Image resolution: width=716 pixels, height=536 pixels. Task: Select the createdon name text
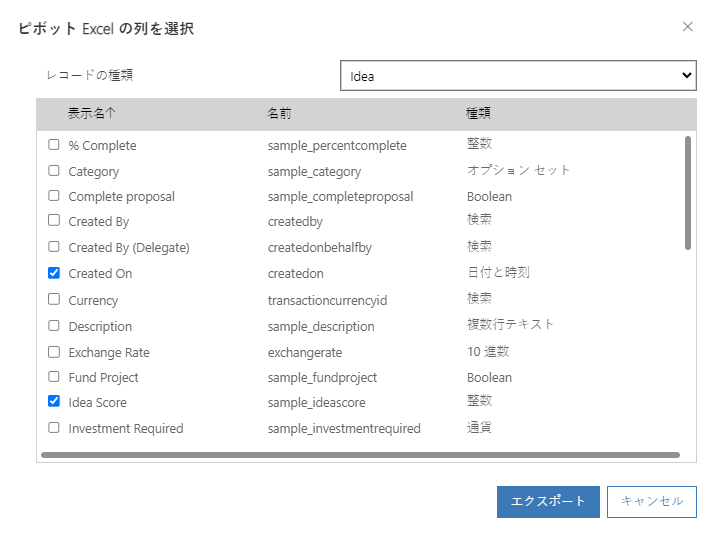click(x=295, y=273)
